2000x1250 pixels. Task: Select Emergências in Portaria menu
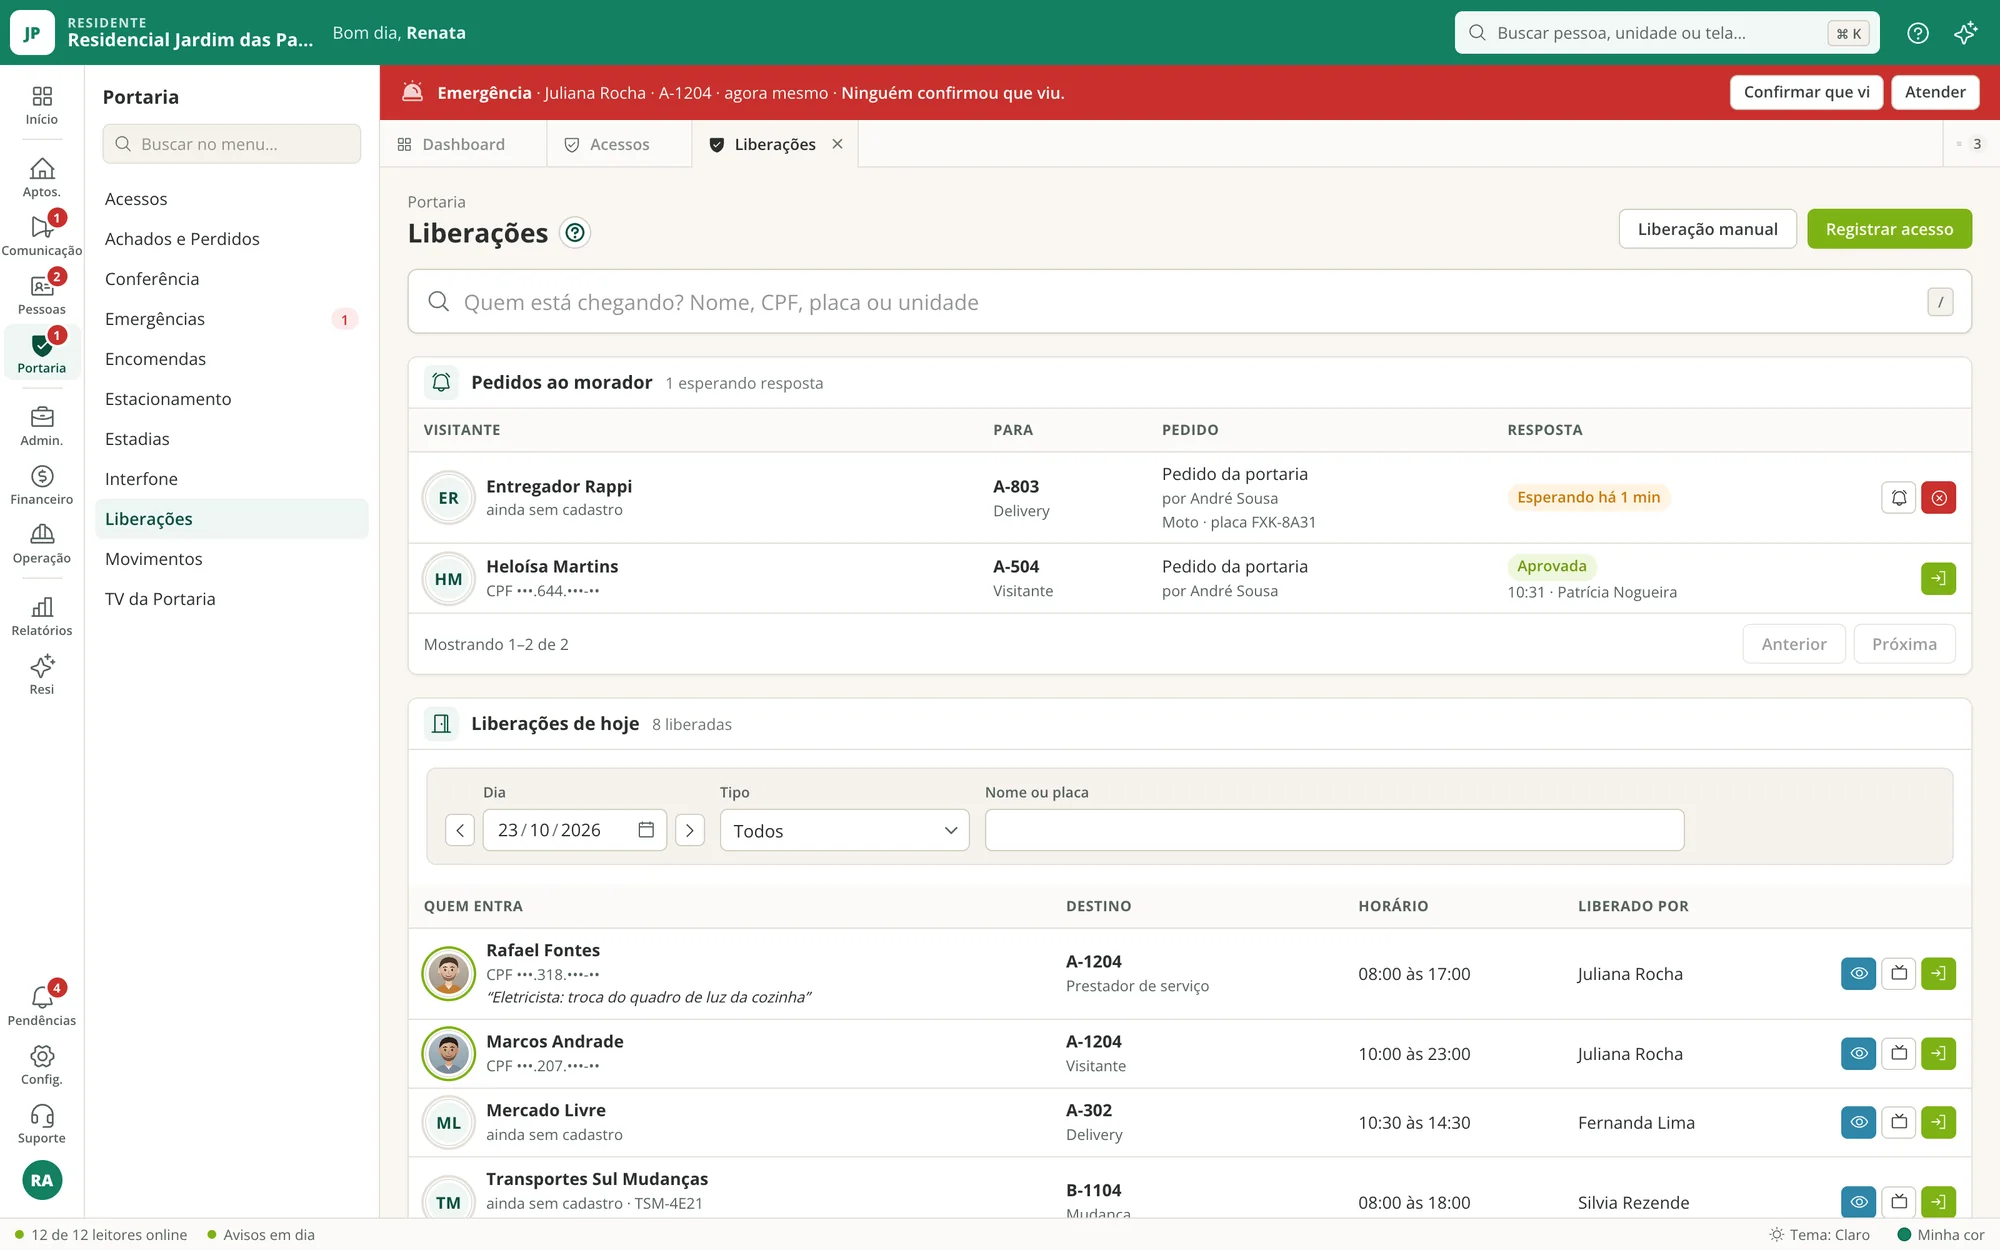tap(231, 319)
